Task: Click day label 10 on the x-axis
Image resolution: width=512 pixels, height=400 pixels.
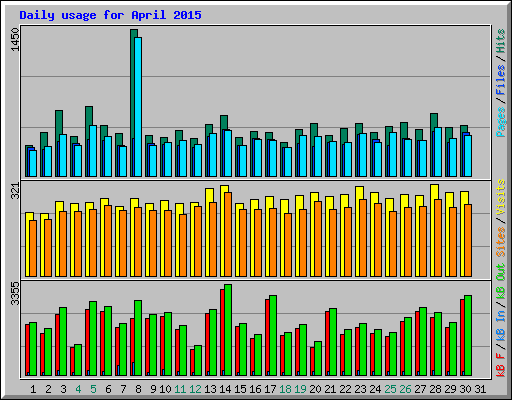Action: point(165,389)
